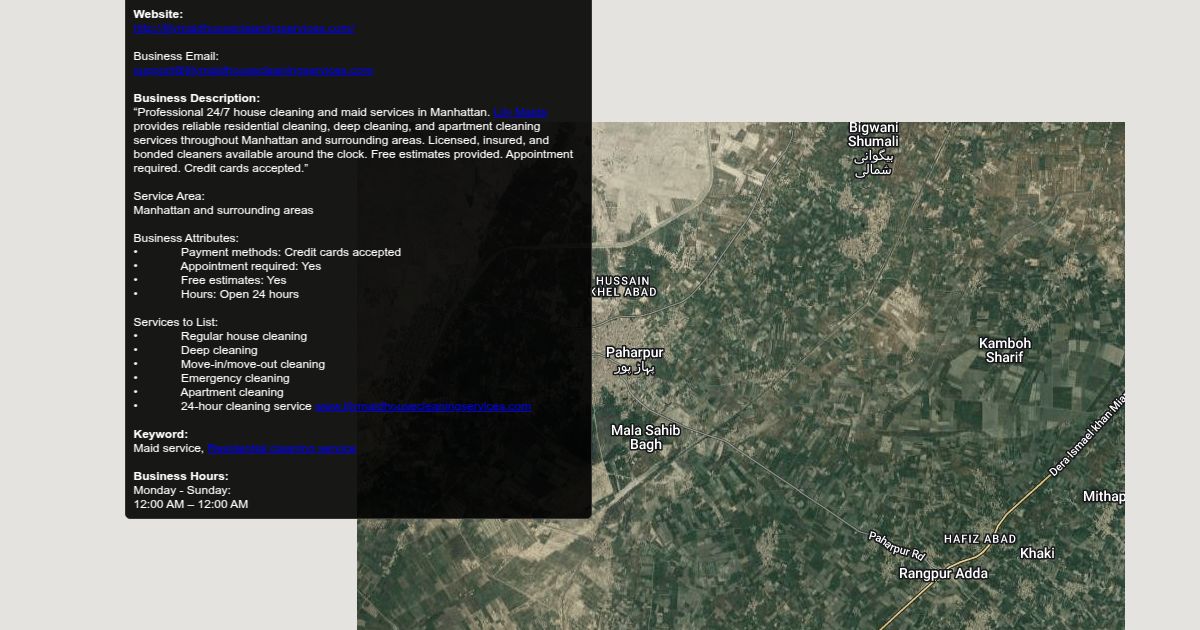This screenshot has width=1200, height=630.
Task: Click the "Apartment cleaning" list item
Action: click(232, 393)
